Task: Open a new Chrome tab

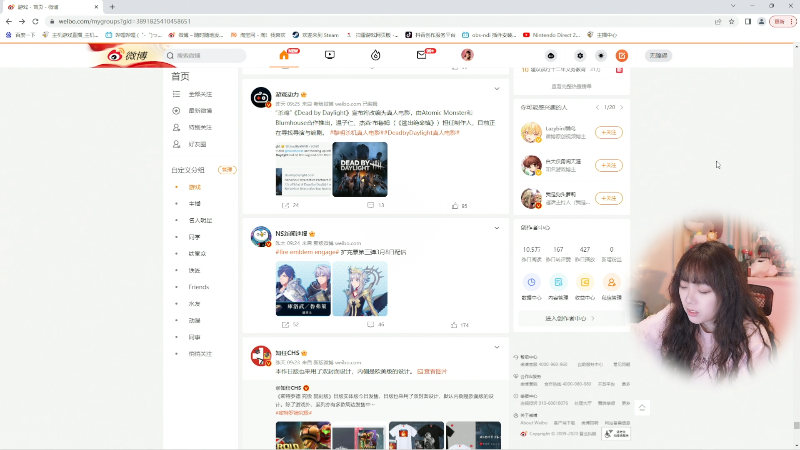Action: pyautogui.click(x=112, y=7)
